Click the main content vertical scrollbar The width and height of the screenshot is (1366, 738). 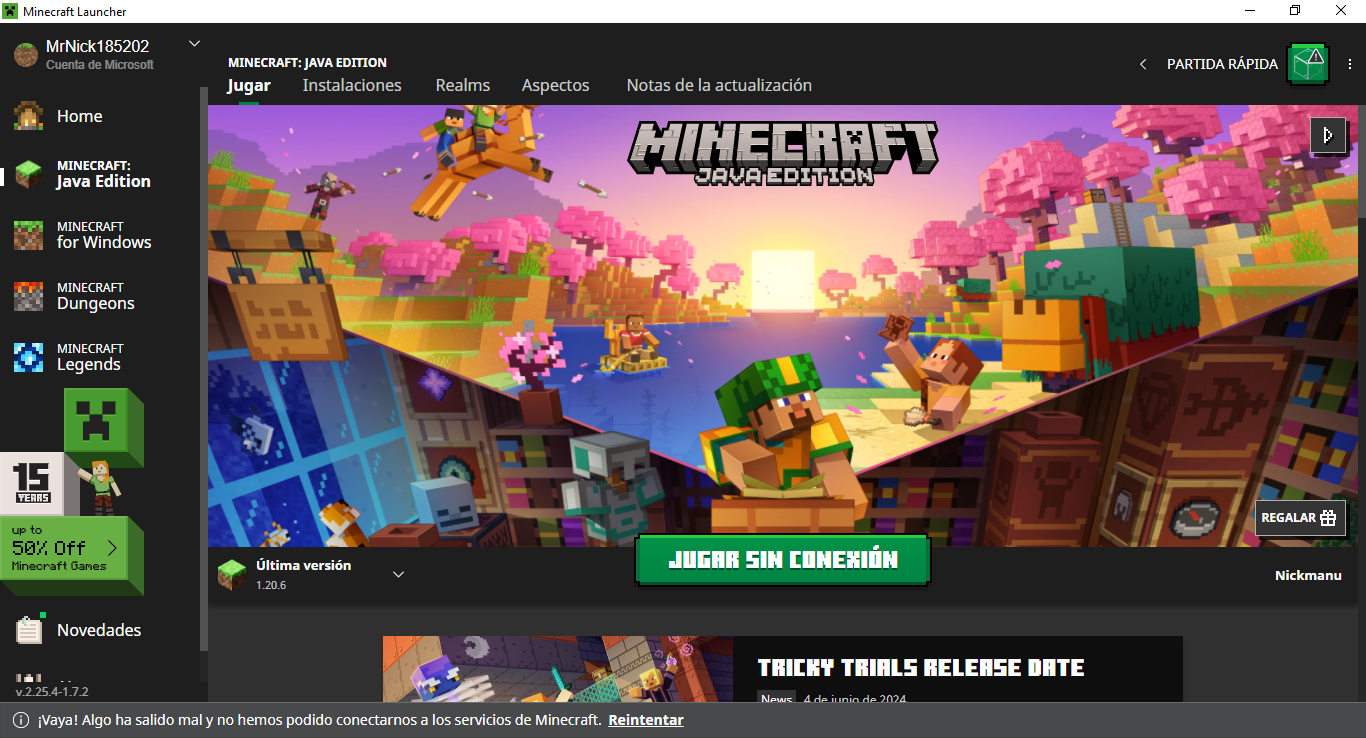(1361, 160)
